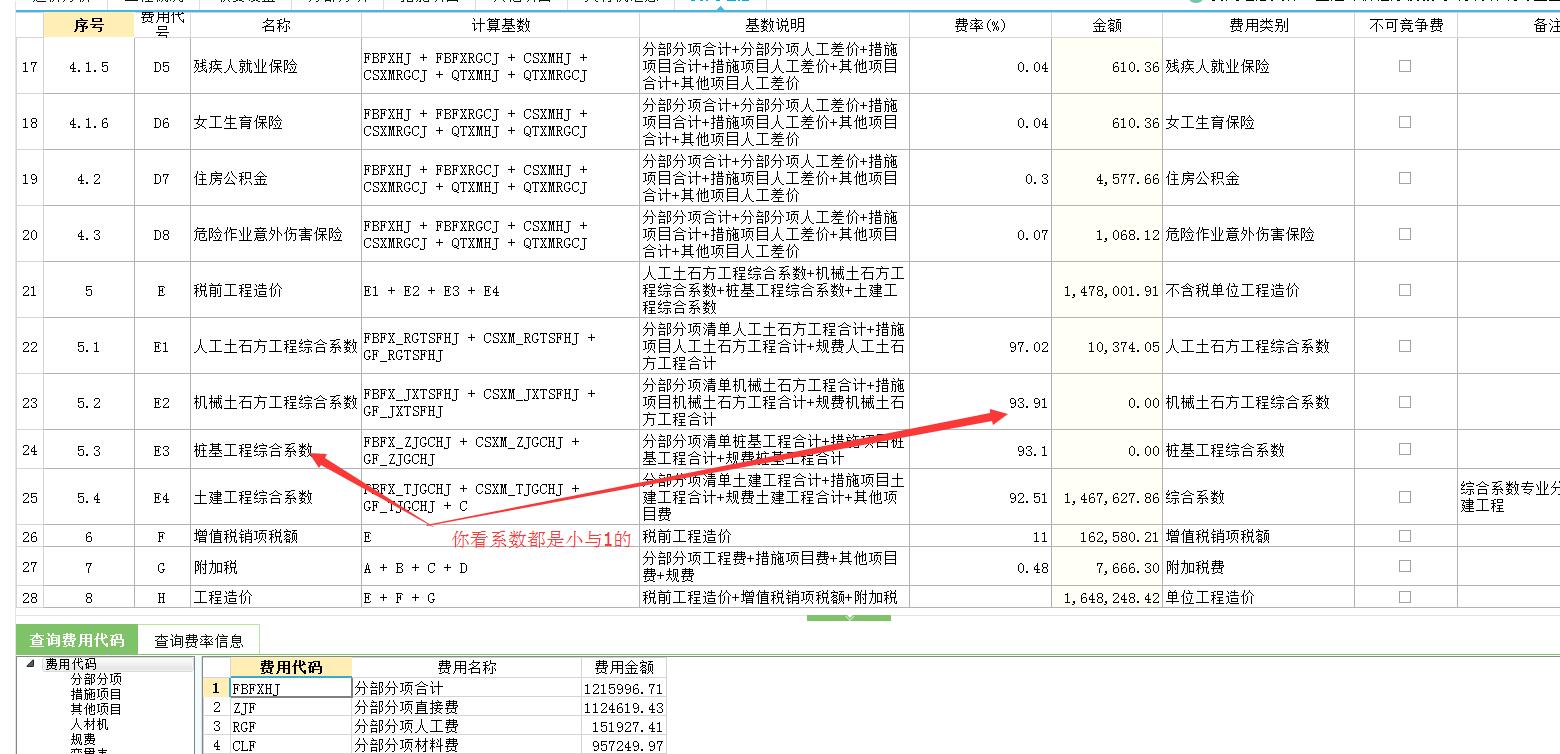
Task: Select the 分部分项人工费 name cell
Action: coord(467,726)
